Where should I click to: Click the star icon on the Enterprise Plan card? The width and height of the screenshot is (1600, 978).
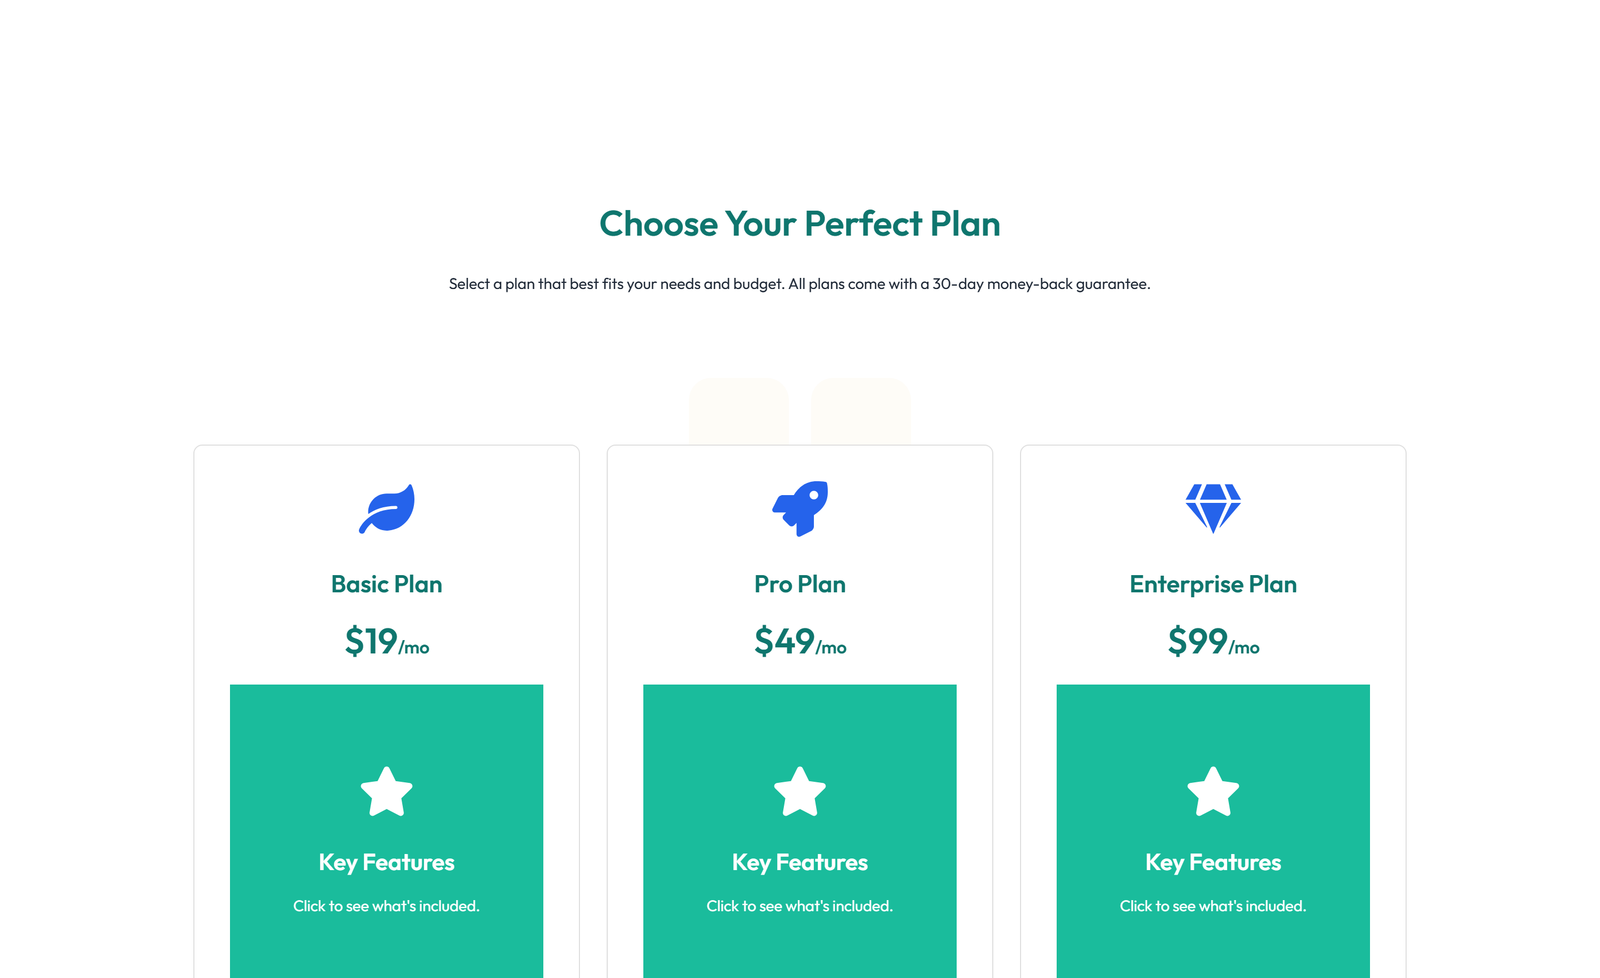(1213, 792)
